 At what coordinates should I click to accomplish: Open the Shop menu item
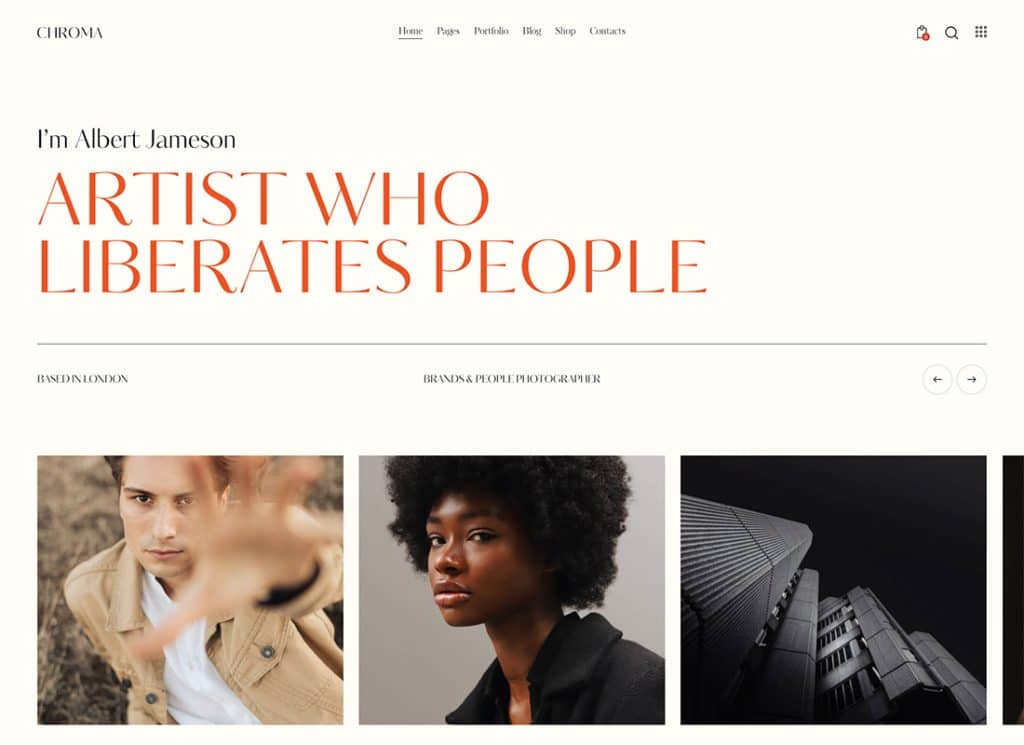[565, 31]
